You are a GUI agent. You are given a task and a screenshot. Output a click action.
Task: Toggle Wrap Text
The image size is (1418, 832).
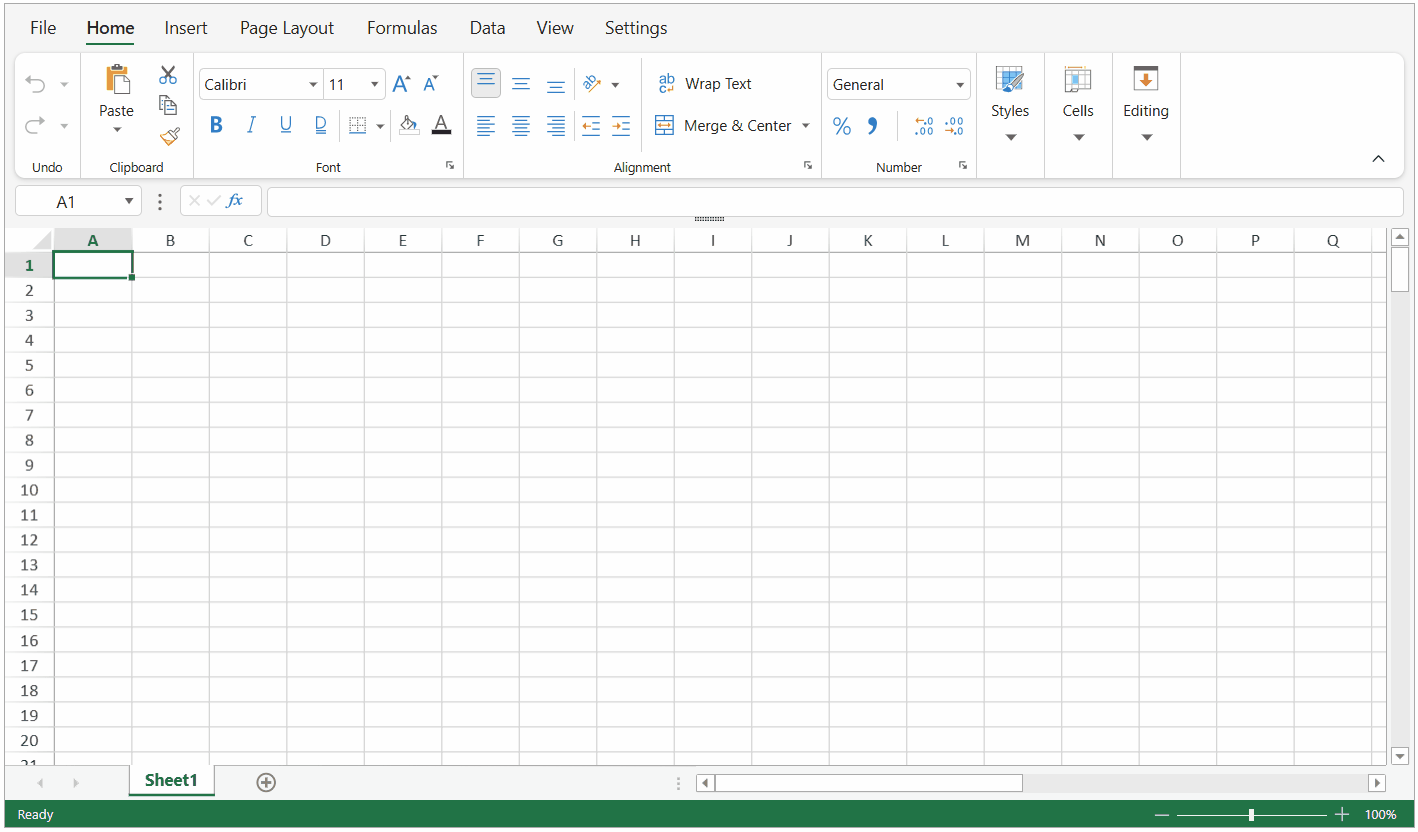pos(705,84)
